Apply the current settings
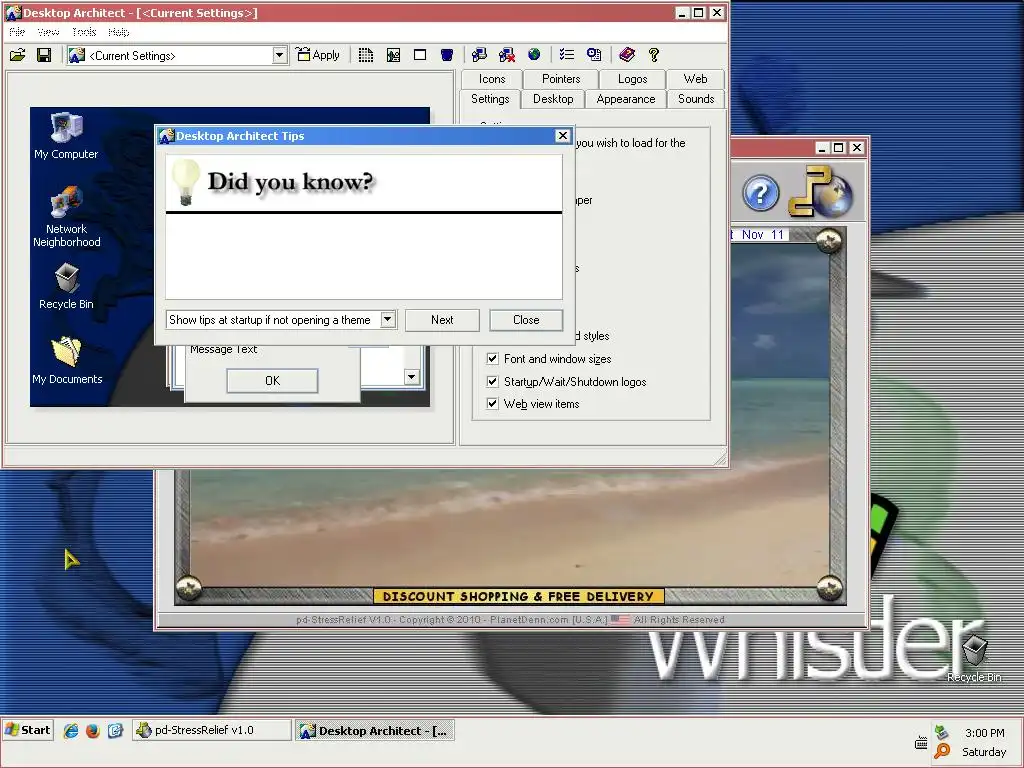Screen dimensions: 1024x768 click(318, 55)
